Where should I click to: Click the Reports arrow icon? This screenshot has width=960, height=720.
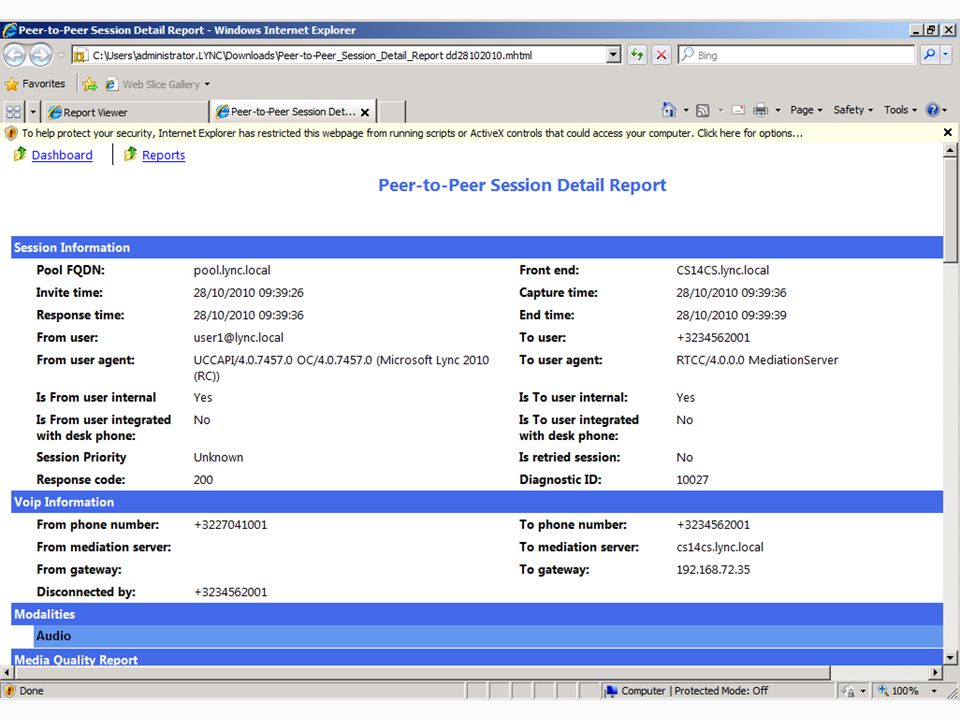pos(130,154)
